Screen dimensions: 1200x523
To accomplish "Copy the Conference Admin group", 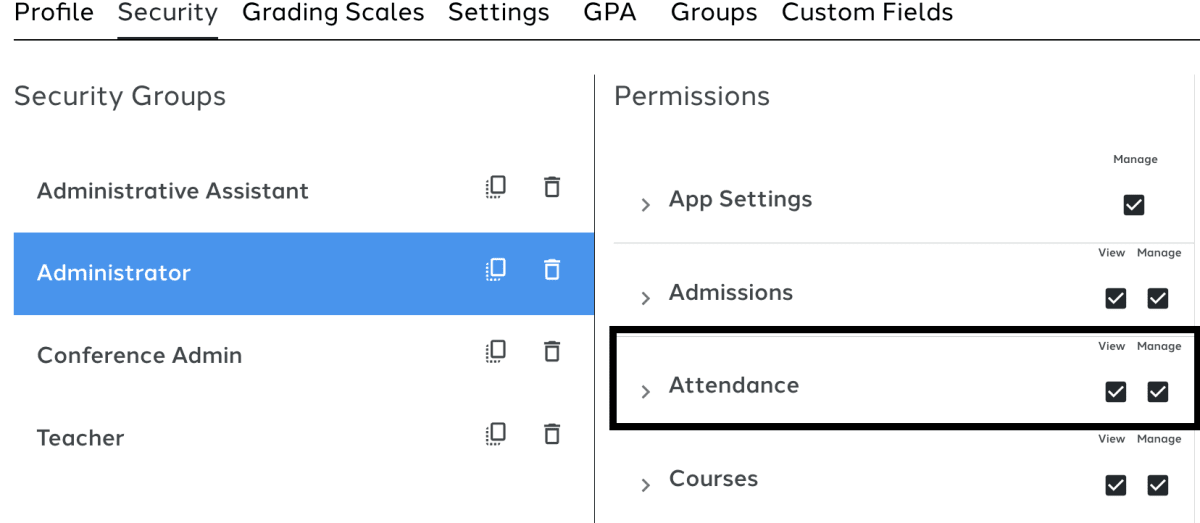I will coord(496,351).
